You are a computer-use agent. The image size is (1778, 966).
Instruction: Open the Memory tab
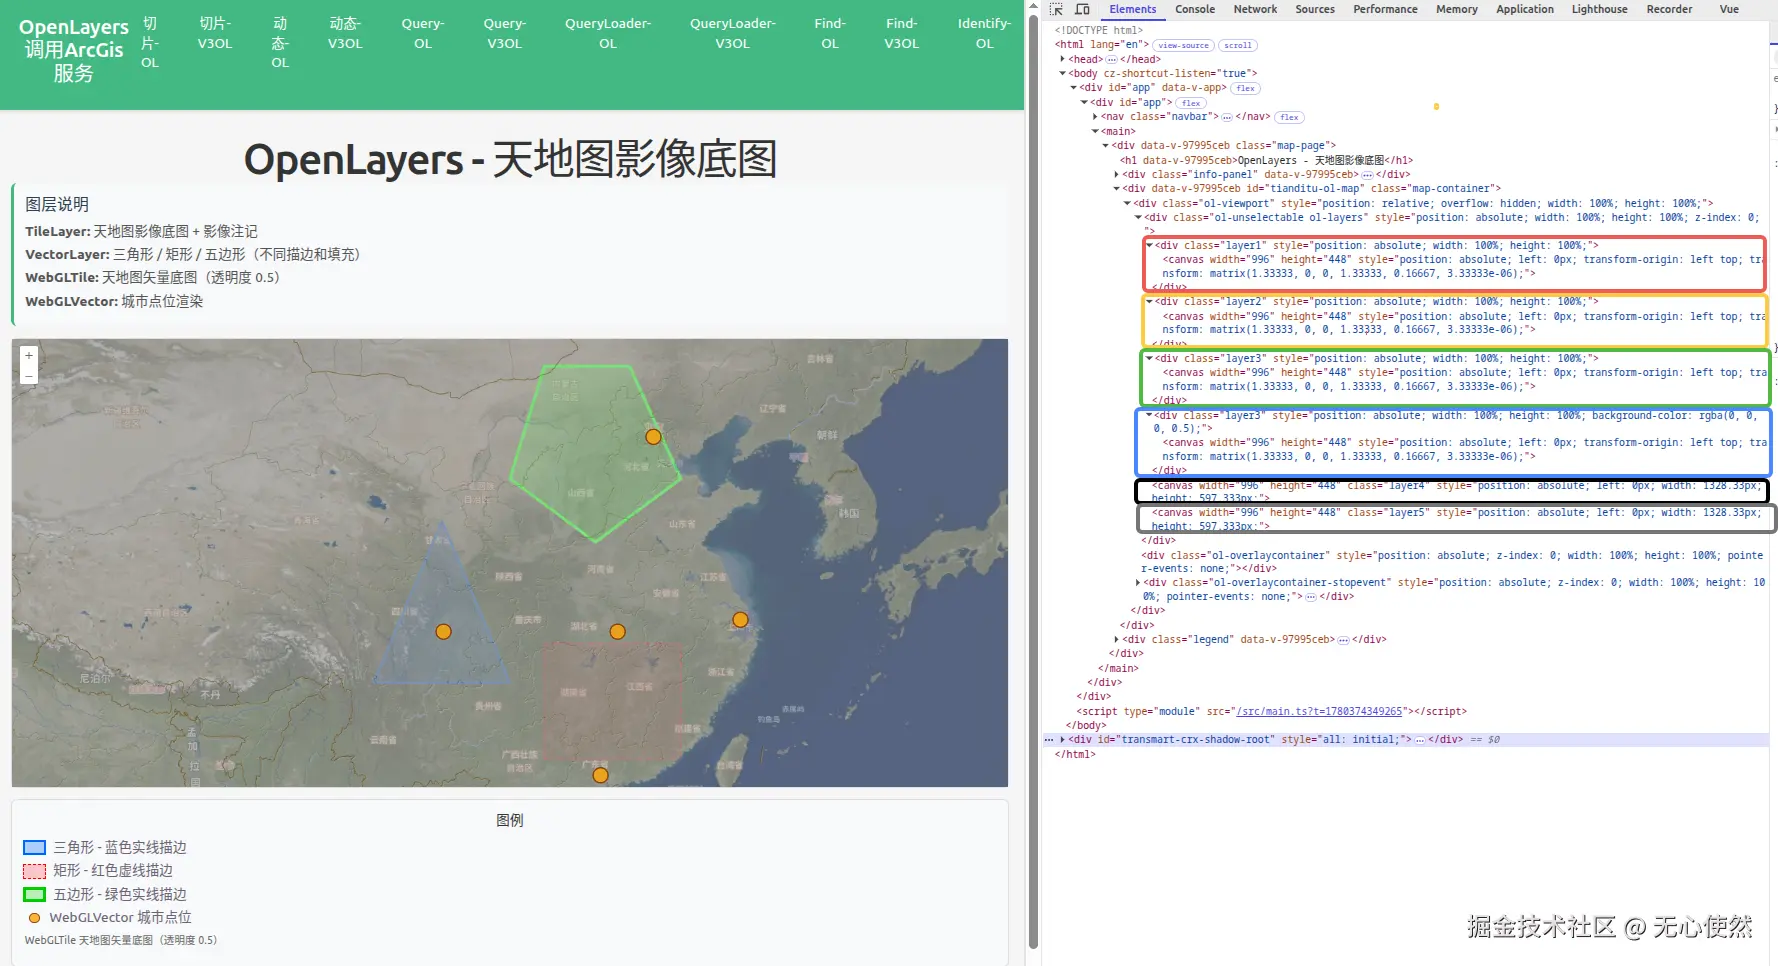point(1457,9)
